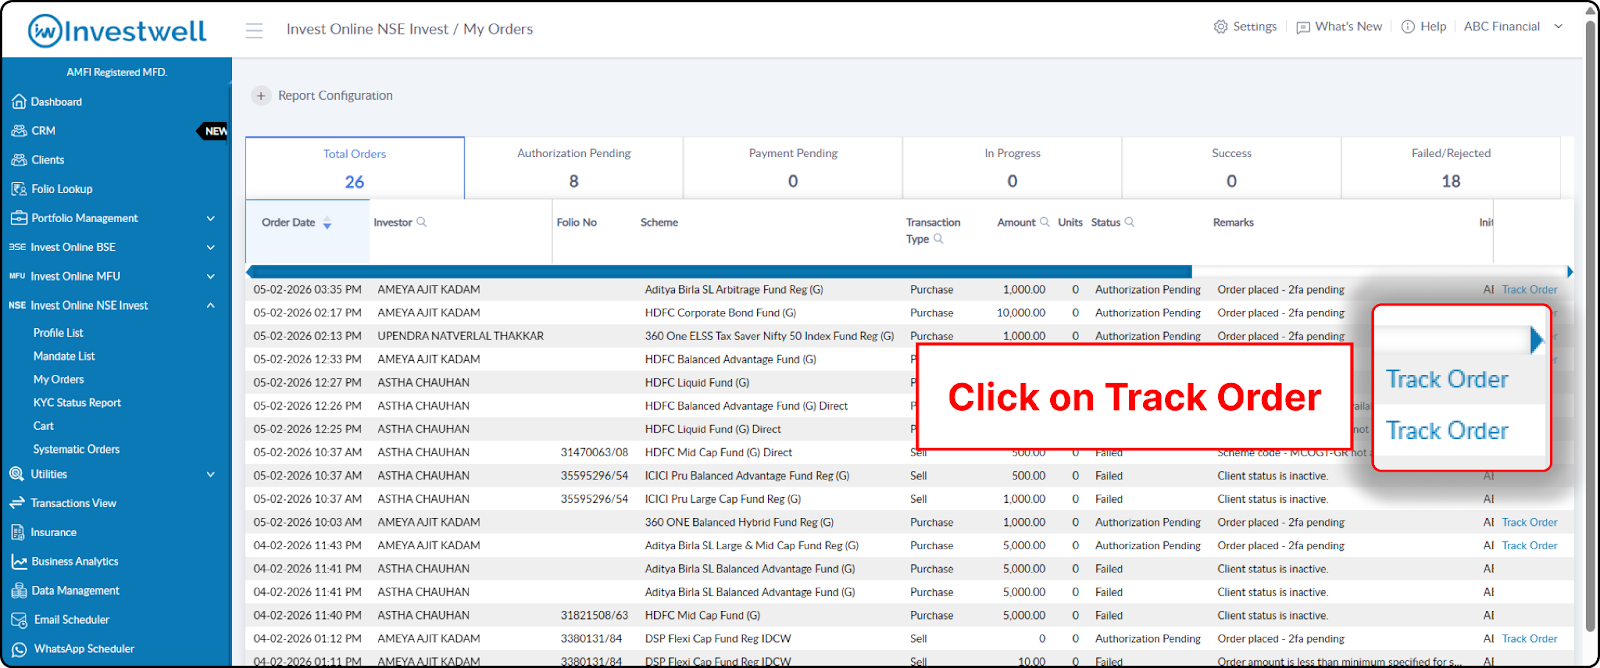
Task: Expand Portfolio Management chevron
Action: click(x=211, y=218)
